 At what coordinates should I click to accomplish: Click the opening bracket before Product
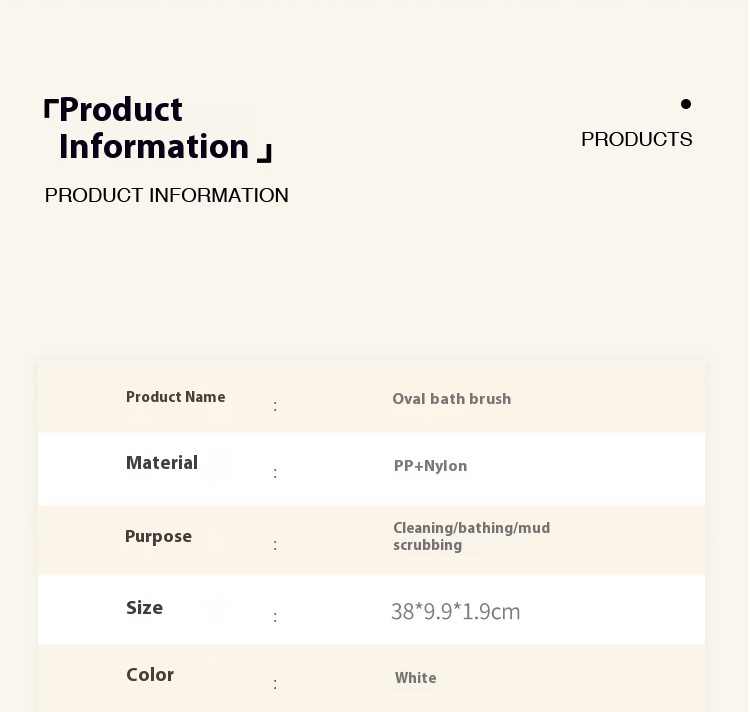click(50, 108)
